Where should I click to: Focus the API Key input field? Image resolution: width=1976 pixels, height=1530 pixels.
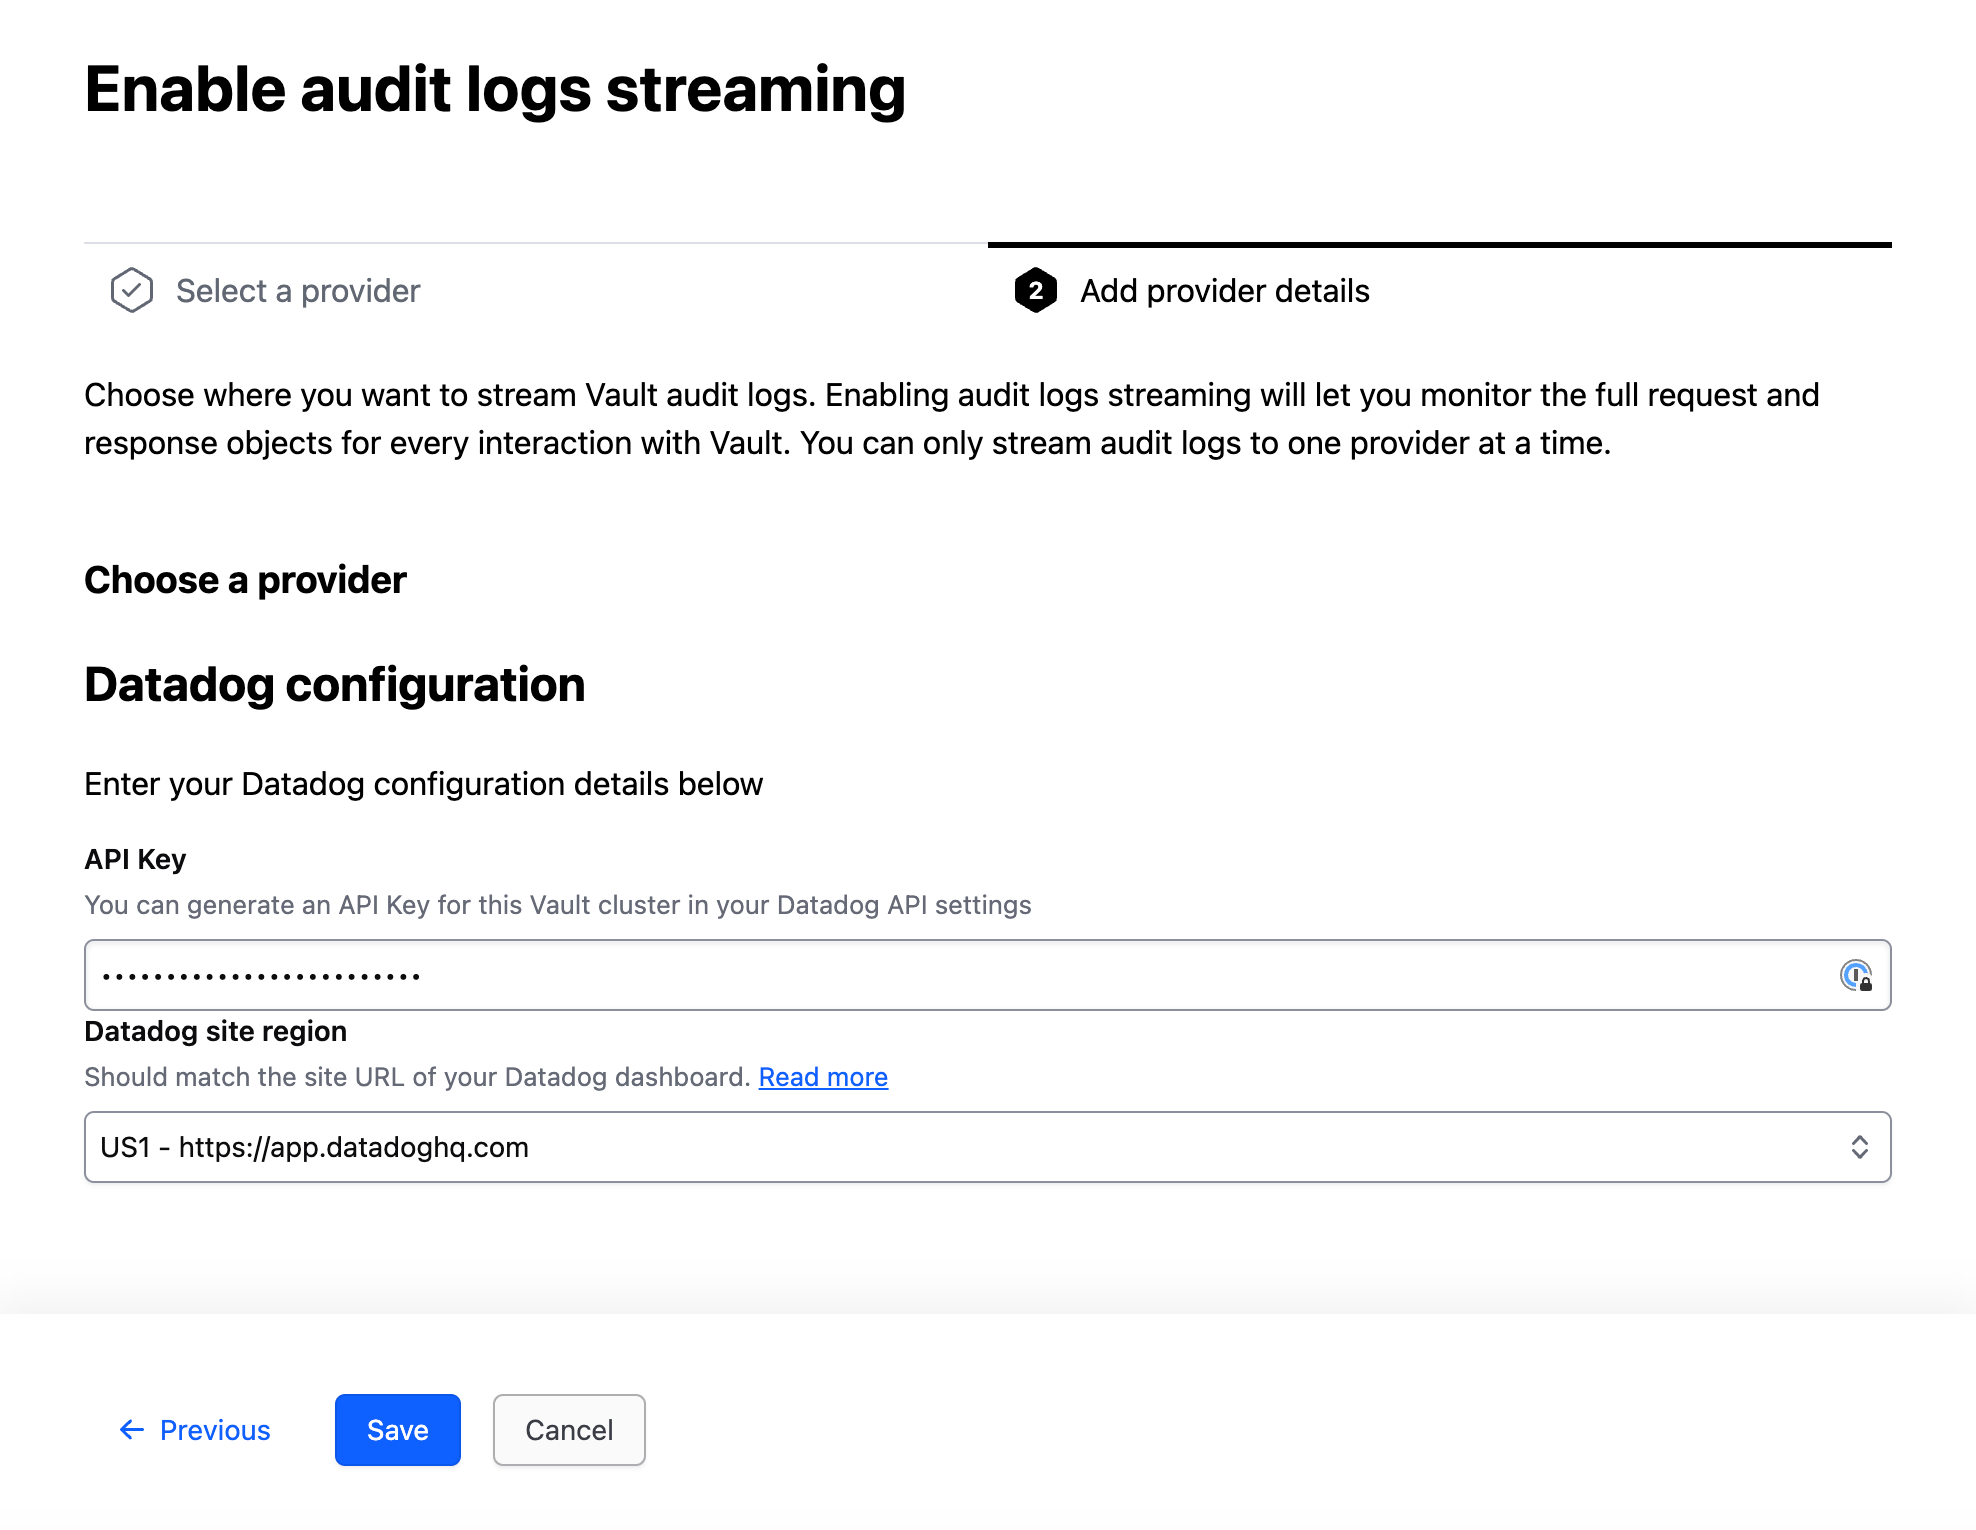pos(987,975)
